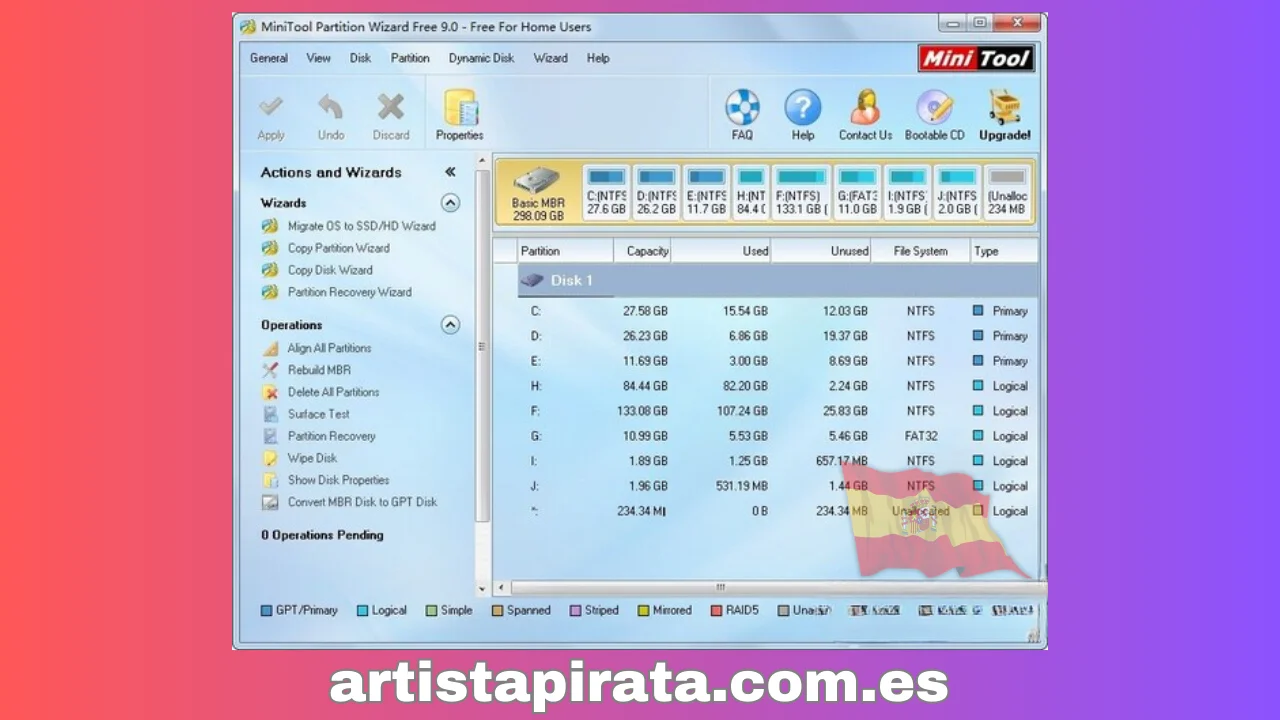
Task: Select the G: FAT32 partition row
Action: (x=778, y=436)
